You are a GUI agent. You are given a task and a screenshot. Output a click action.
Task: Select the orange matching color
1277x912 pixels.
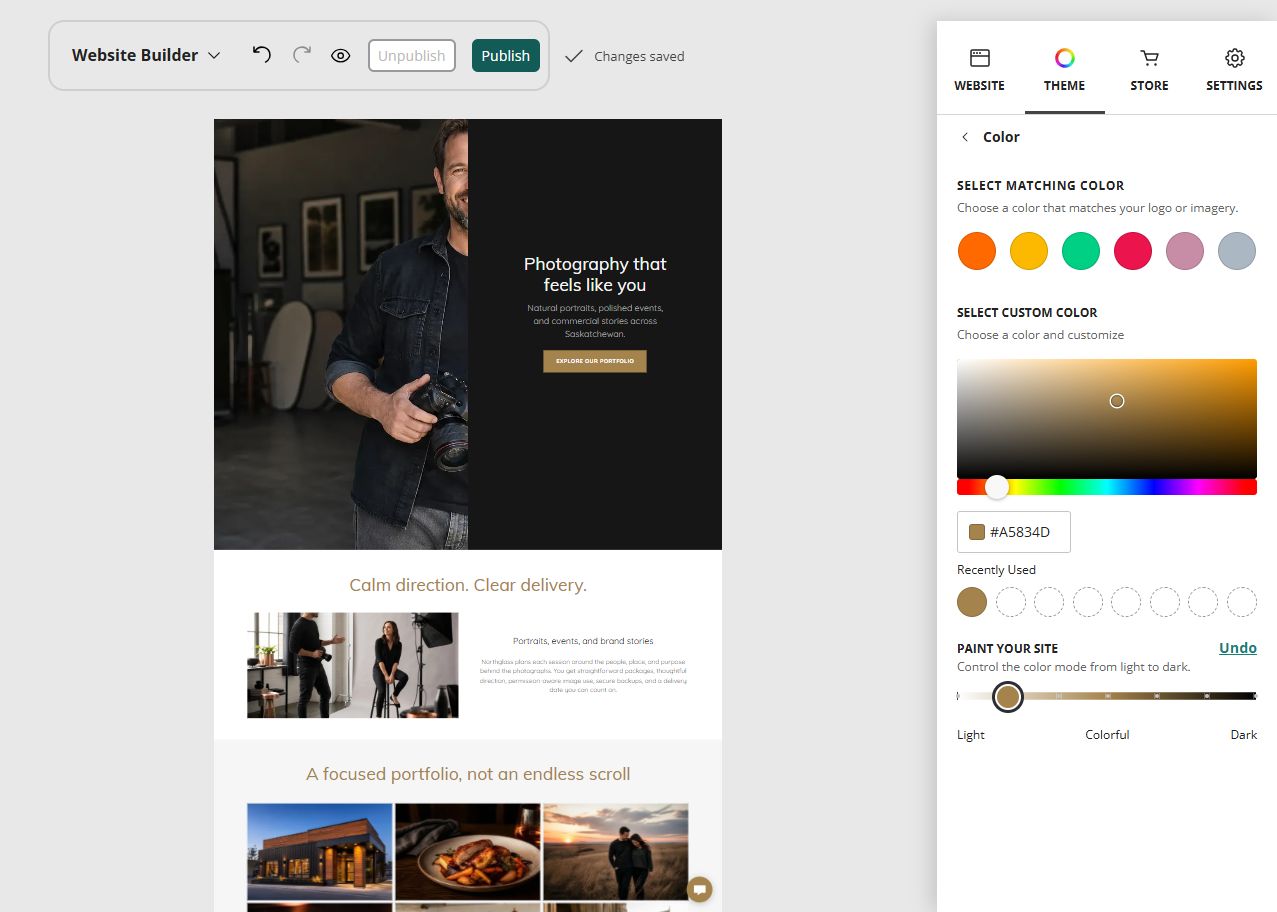click(977, 250)
